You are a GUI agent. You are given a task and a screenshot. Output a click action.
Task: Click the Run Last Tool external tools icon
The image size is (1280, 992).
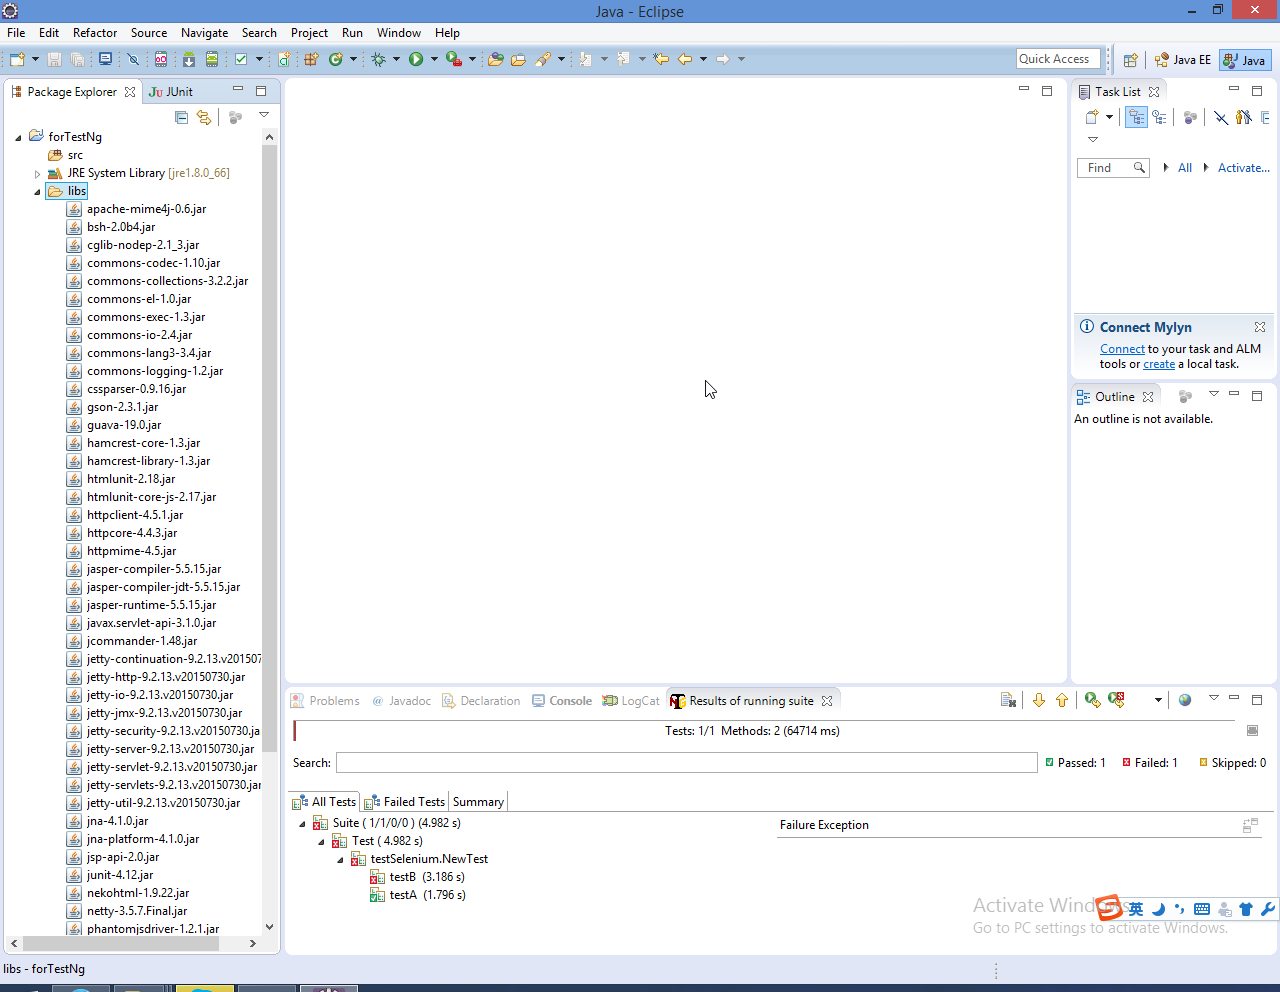click(x=453, y=59)
